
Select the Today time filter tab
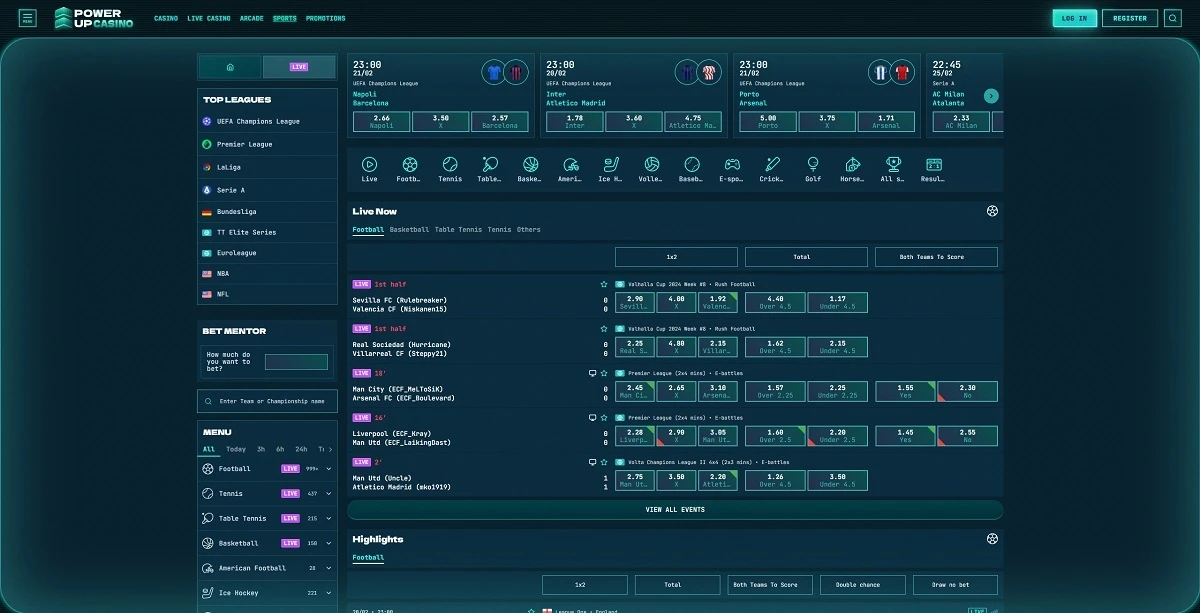pos(236,449)
